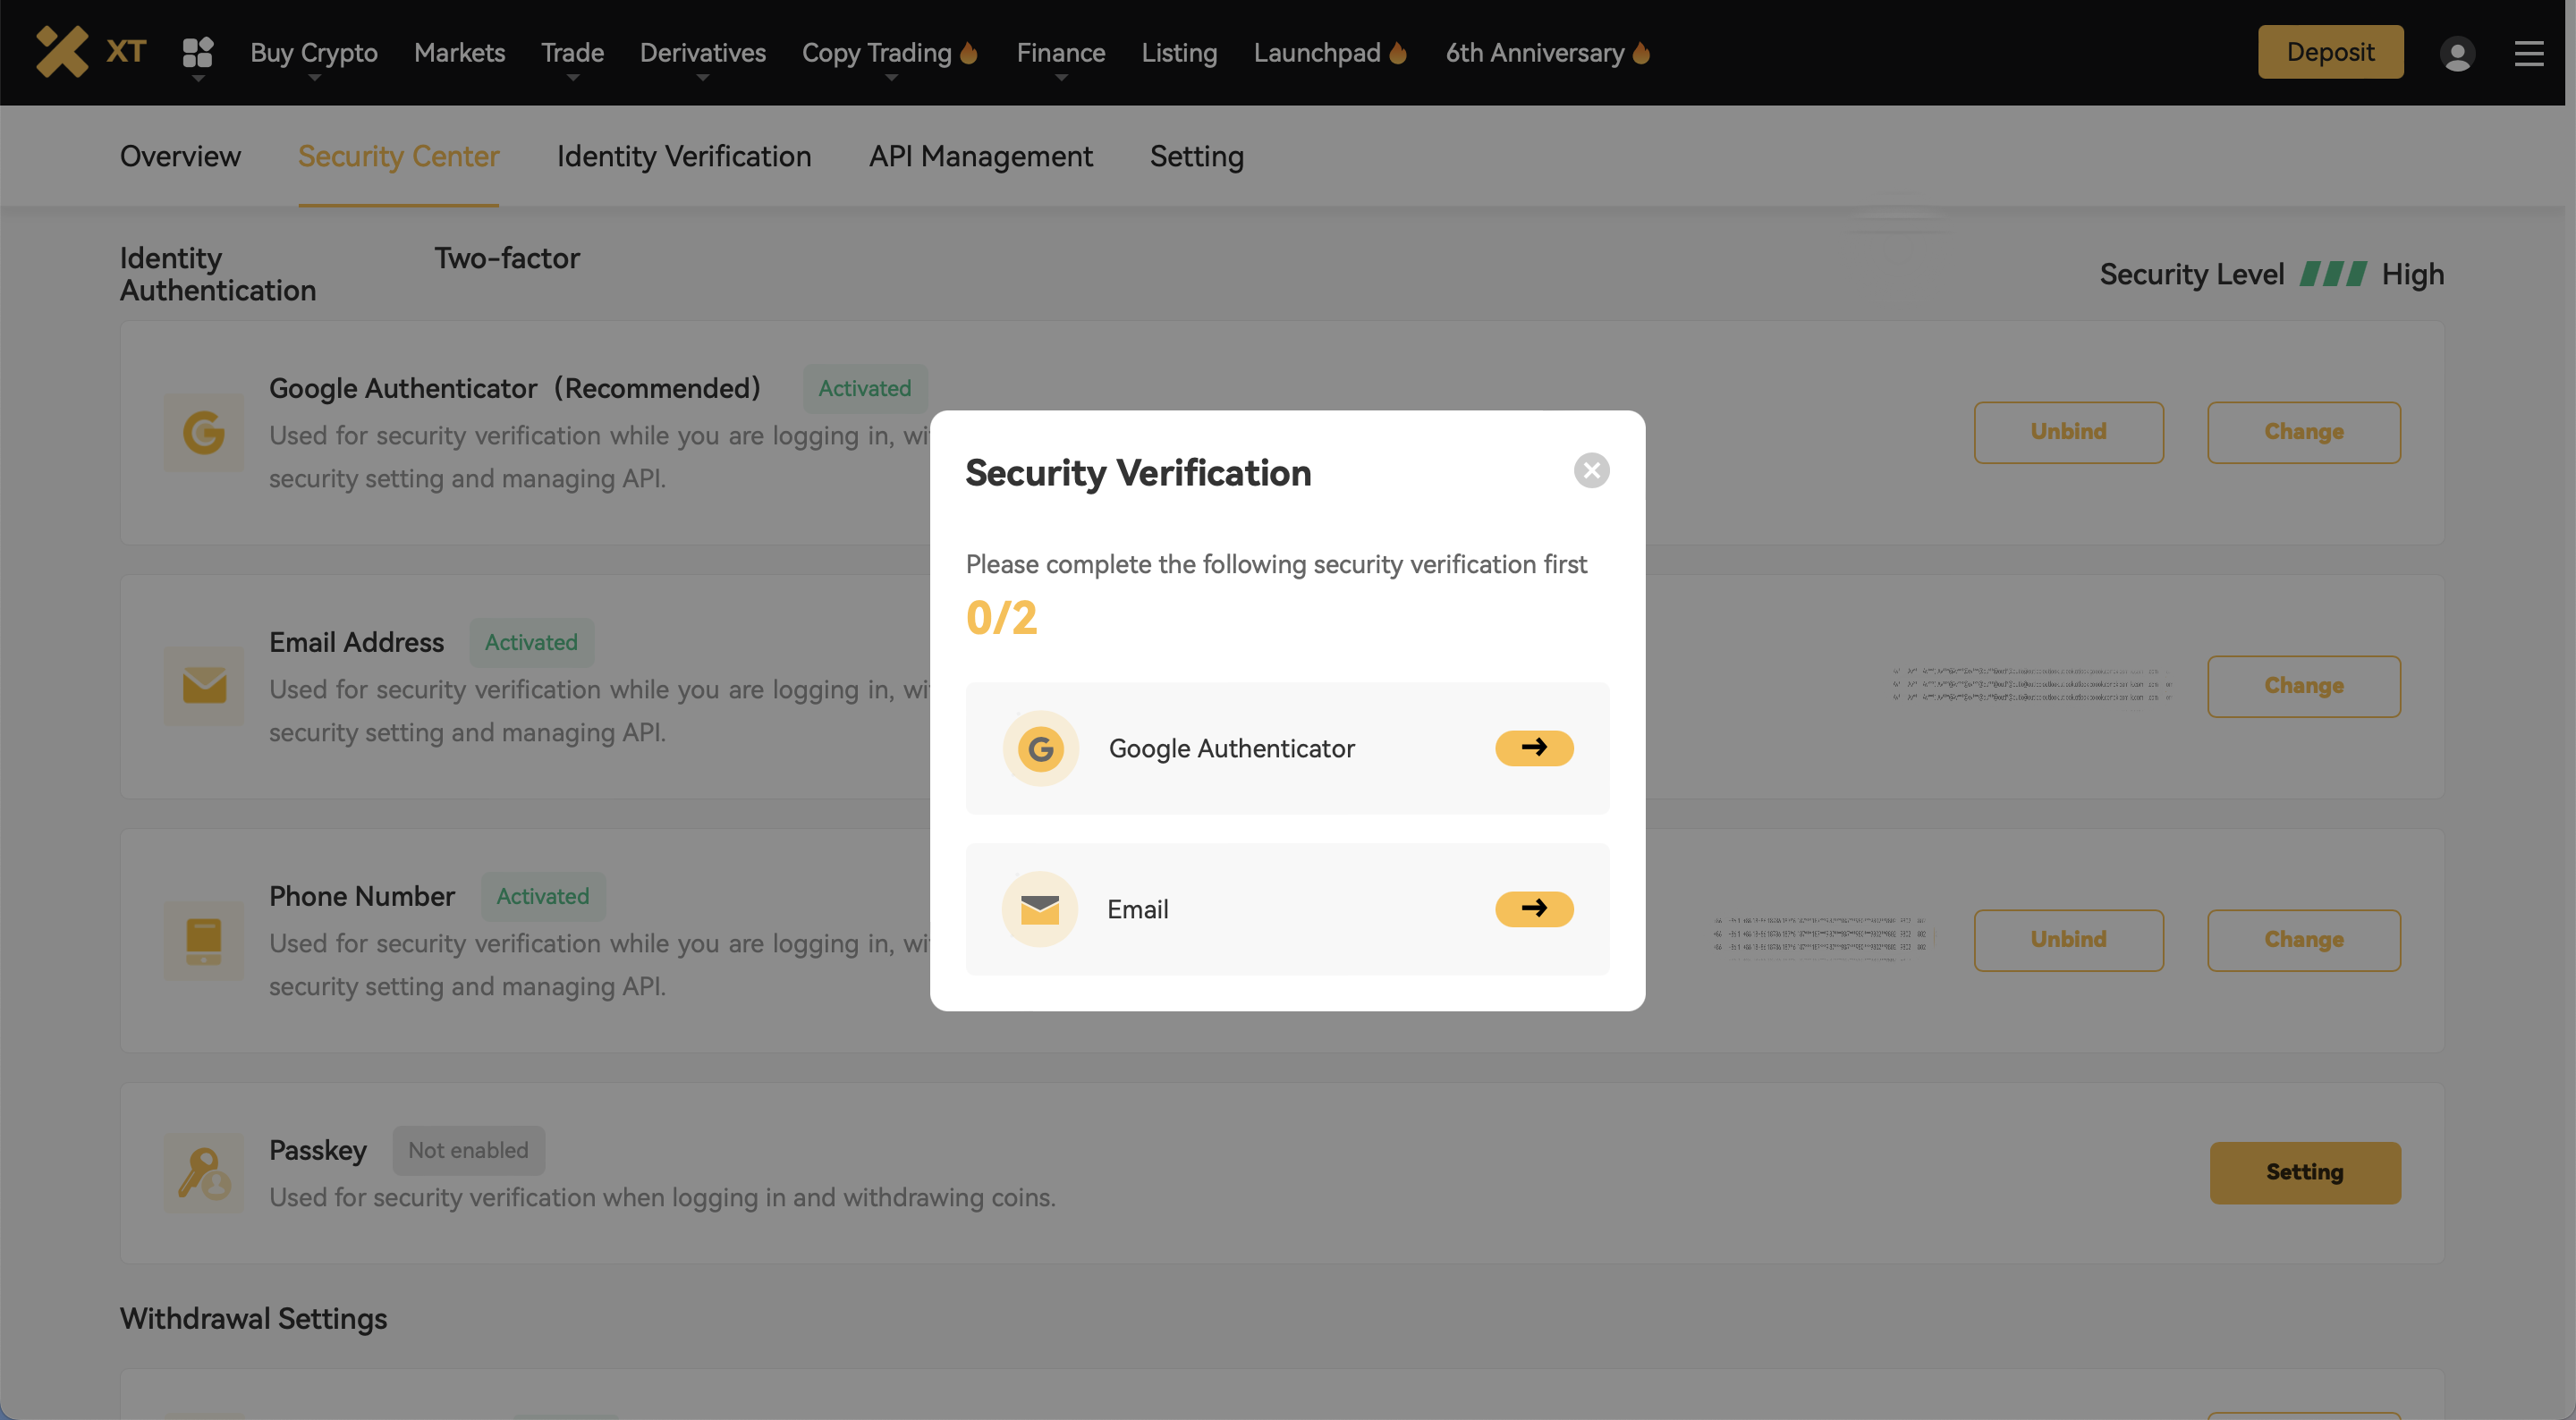Viewport: 2576px width, 1420px height.
Task: Click the Security Level indicator bars
Action: pos(2333,274)
